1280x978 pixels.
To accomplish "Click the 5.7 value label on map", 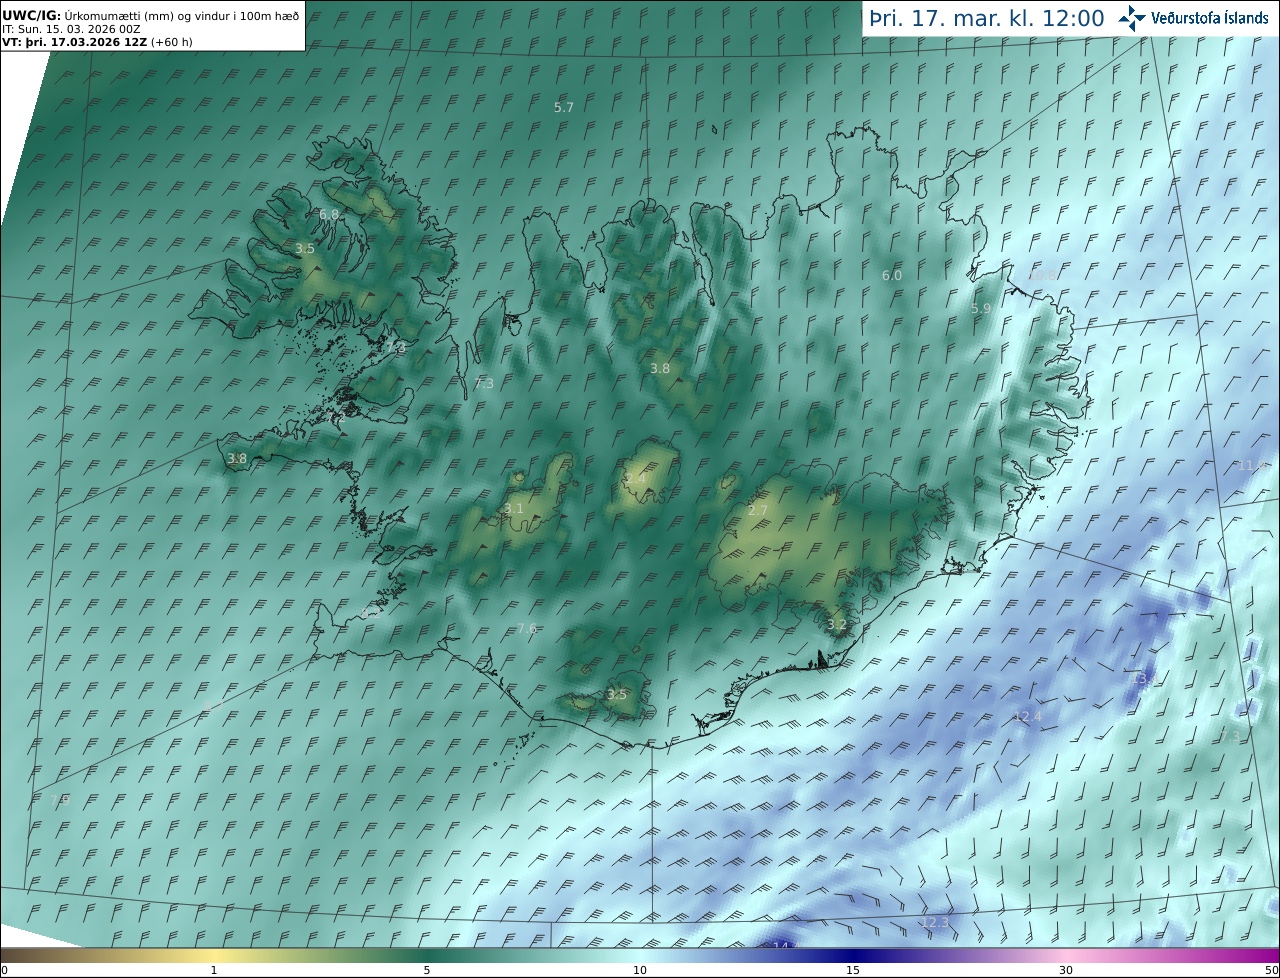I will [564, 107].
